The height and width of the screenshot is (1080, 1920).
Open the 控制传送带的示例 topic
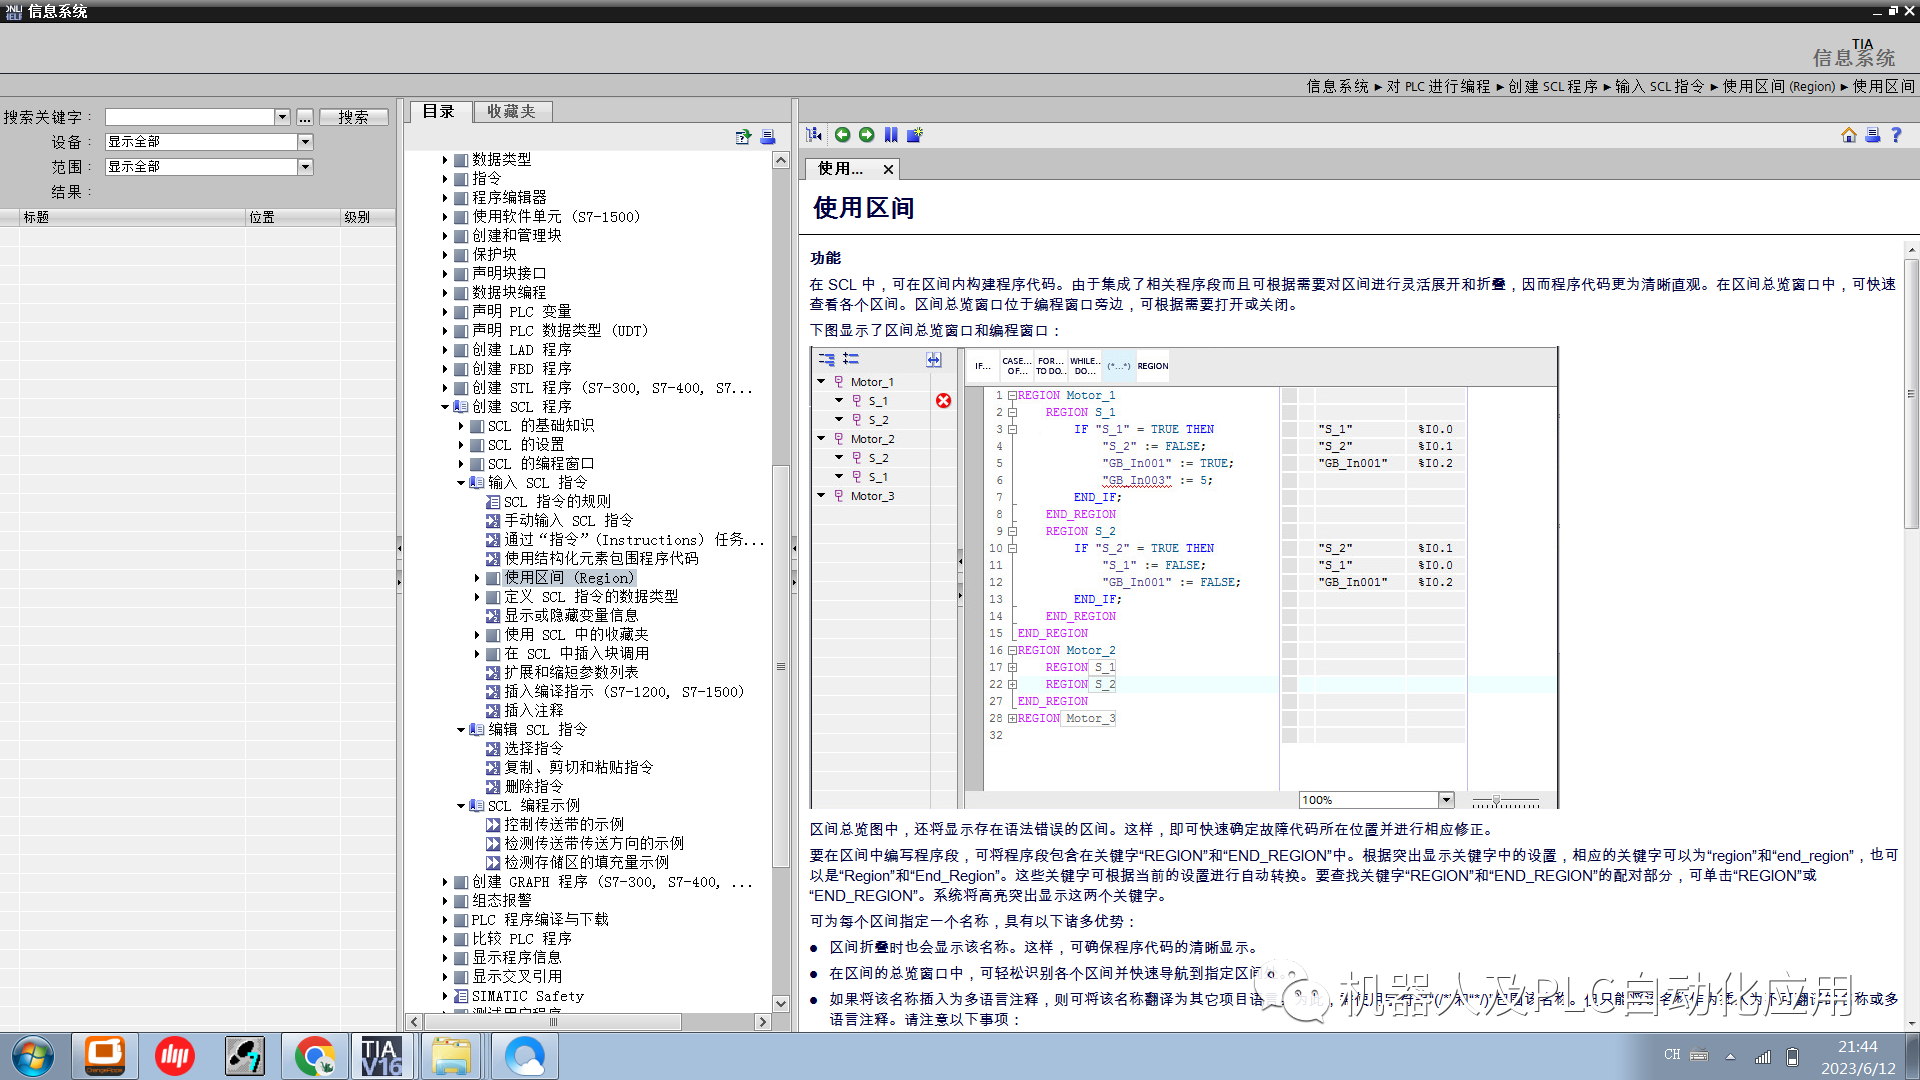(564, 825)
